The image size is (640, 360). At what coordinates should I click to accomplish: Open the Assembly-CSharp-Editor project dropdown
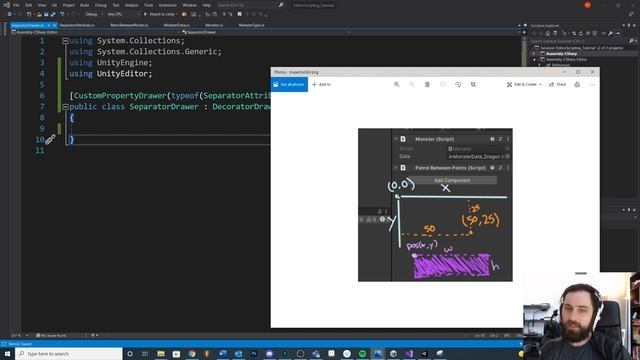(x=96, y=32)
